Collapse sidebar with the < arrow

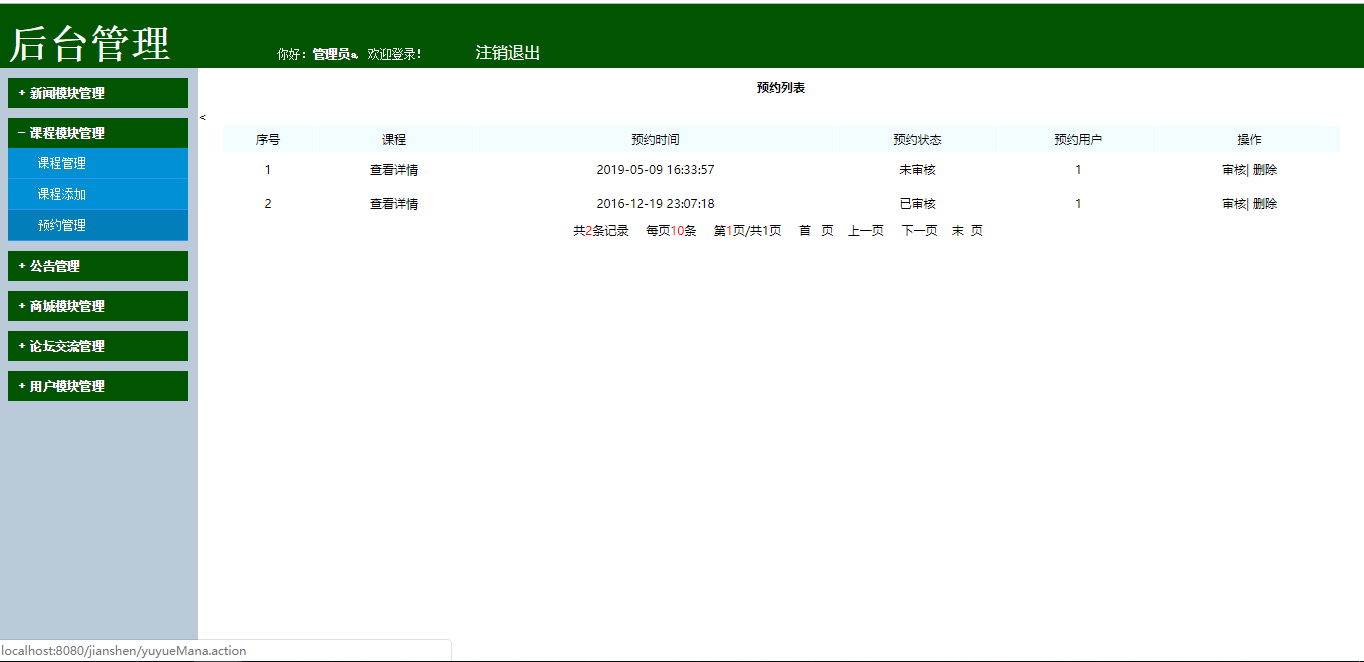[x=202, y=117]
